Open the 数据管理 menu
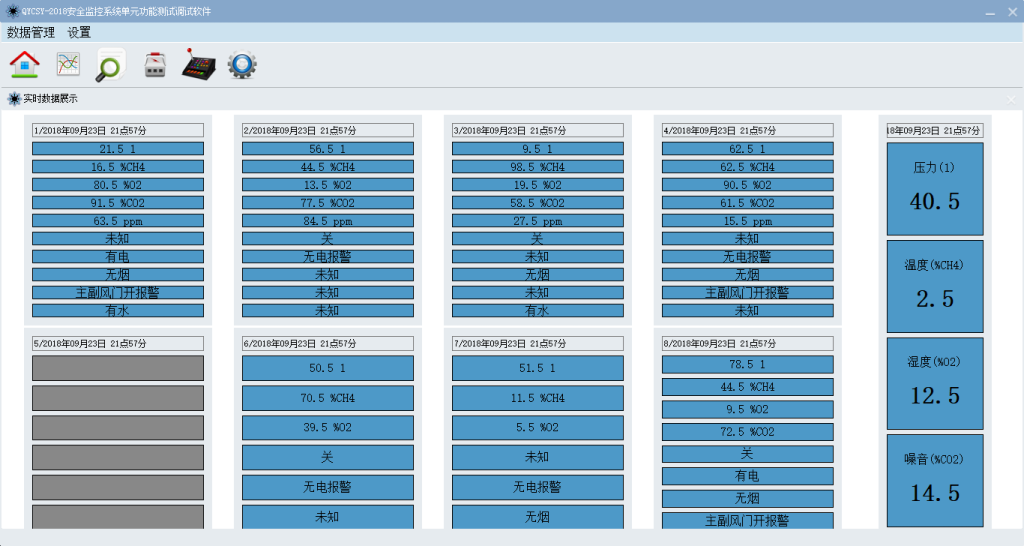Image resolution: width=1024 pixels, height=546 pixels. click(31, 32)
